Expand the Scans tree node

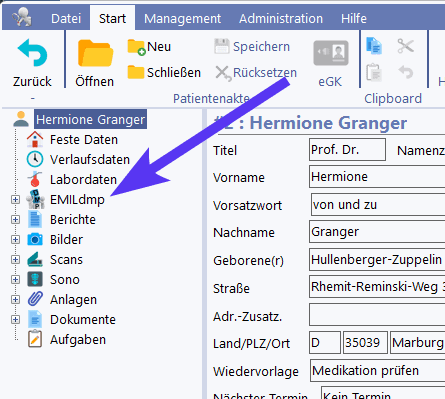point(15,259)
